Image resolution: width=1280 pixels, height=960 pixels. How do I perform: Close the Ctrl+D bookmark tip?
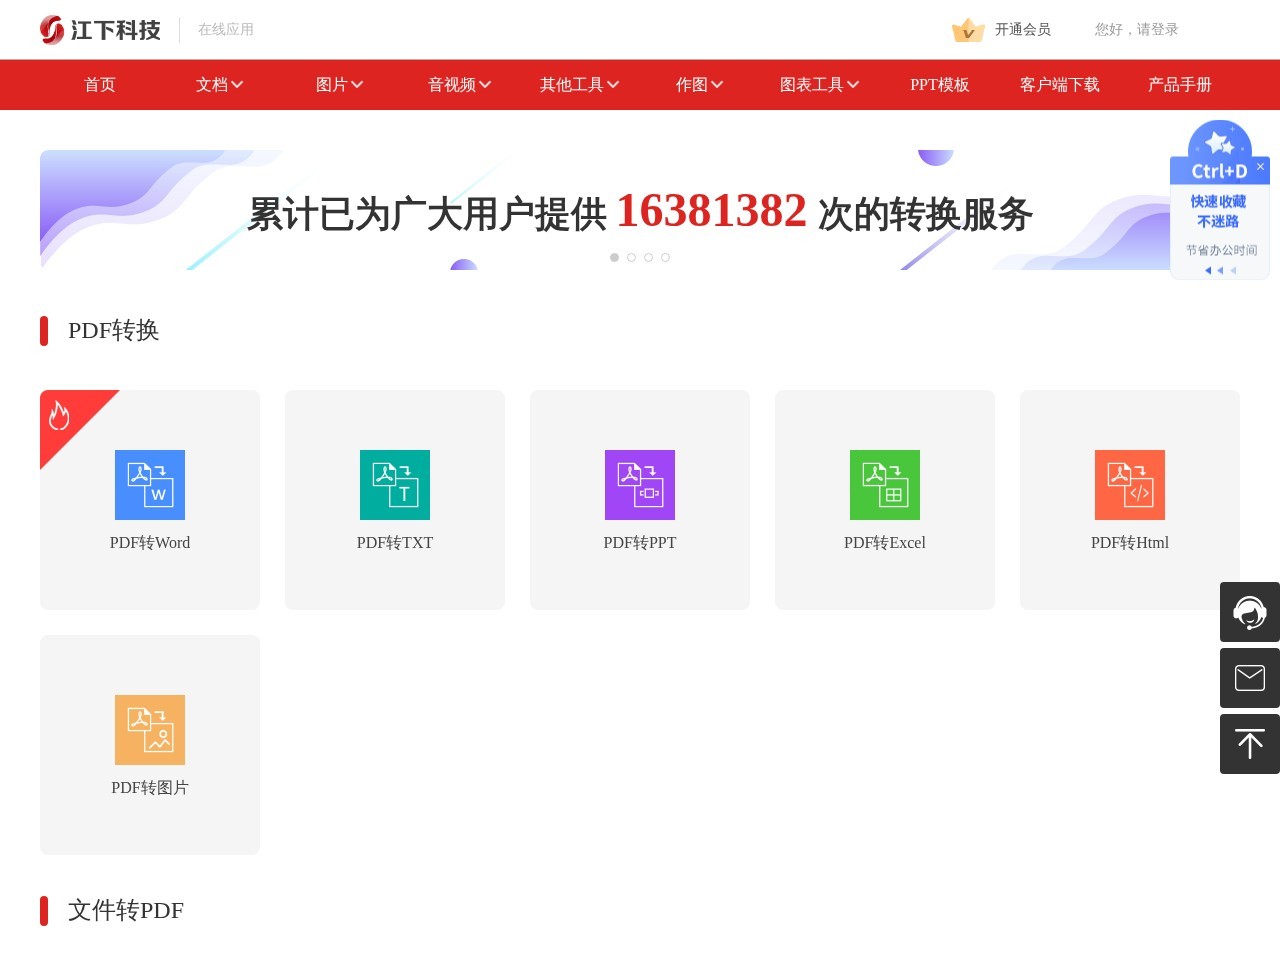(x=1260, y=167)
